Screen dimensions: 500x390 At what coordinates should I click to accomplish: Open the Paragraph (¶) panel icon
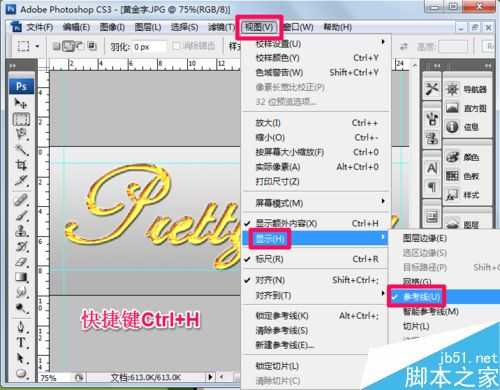[x=432, y=187]
